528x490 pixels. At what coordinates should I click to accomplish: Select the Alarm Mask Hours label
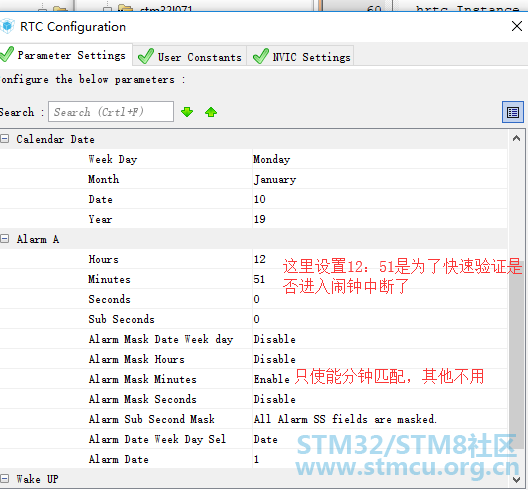pyautogui.click(x=136, y=359)
